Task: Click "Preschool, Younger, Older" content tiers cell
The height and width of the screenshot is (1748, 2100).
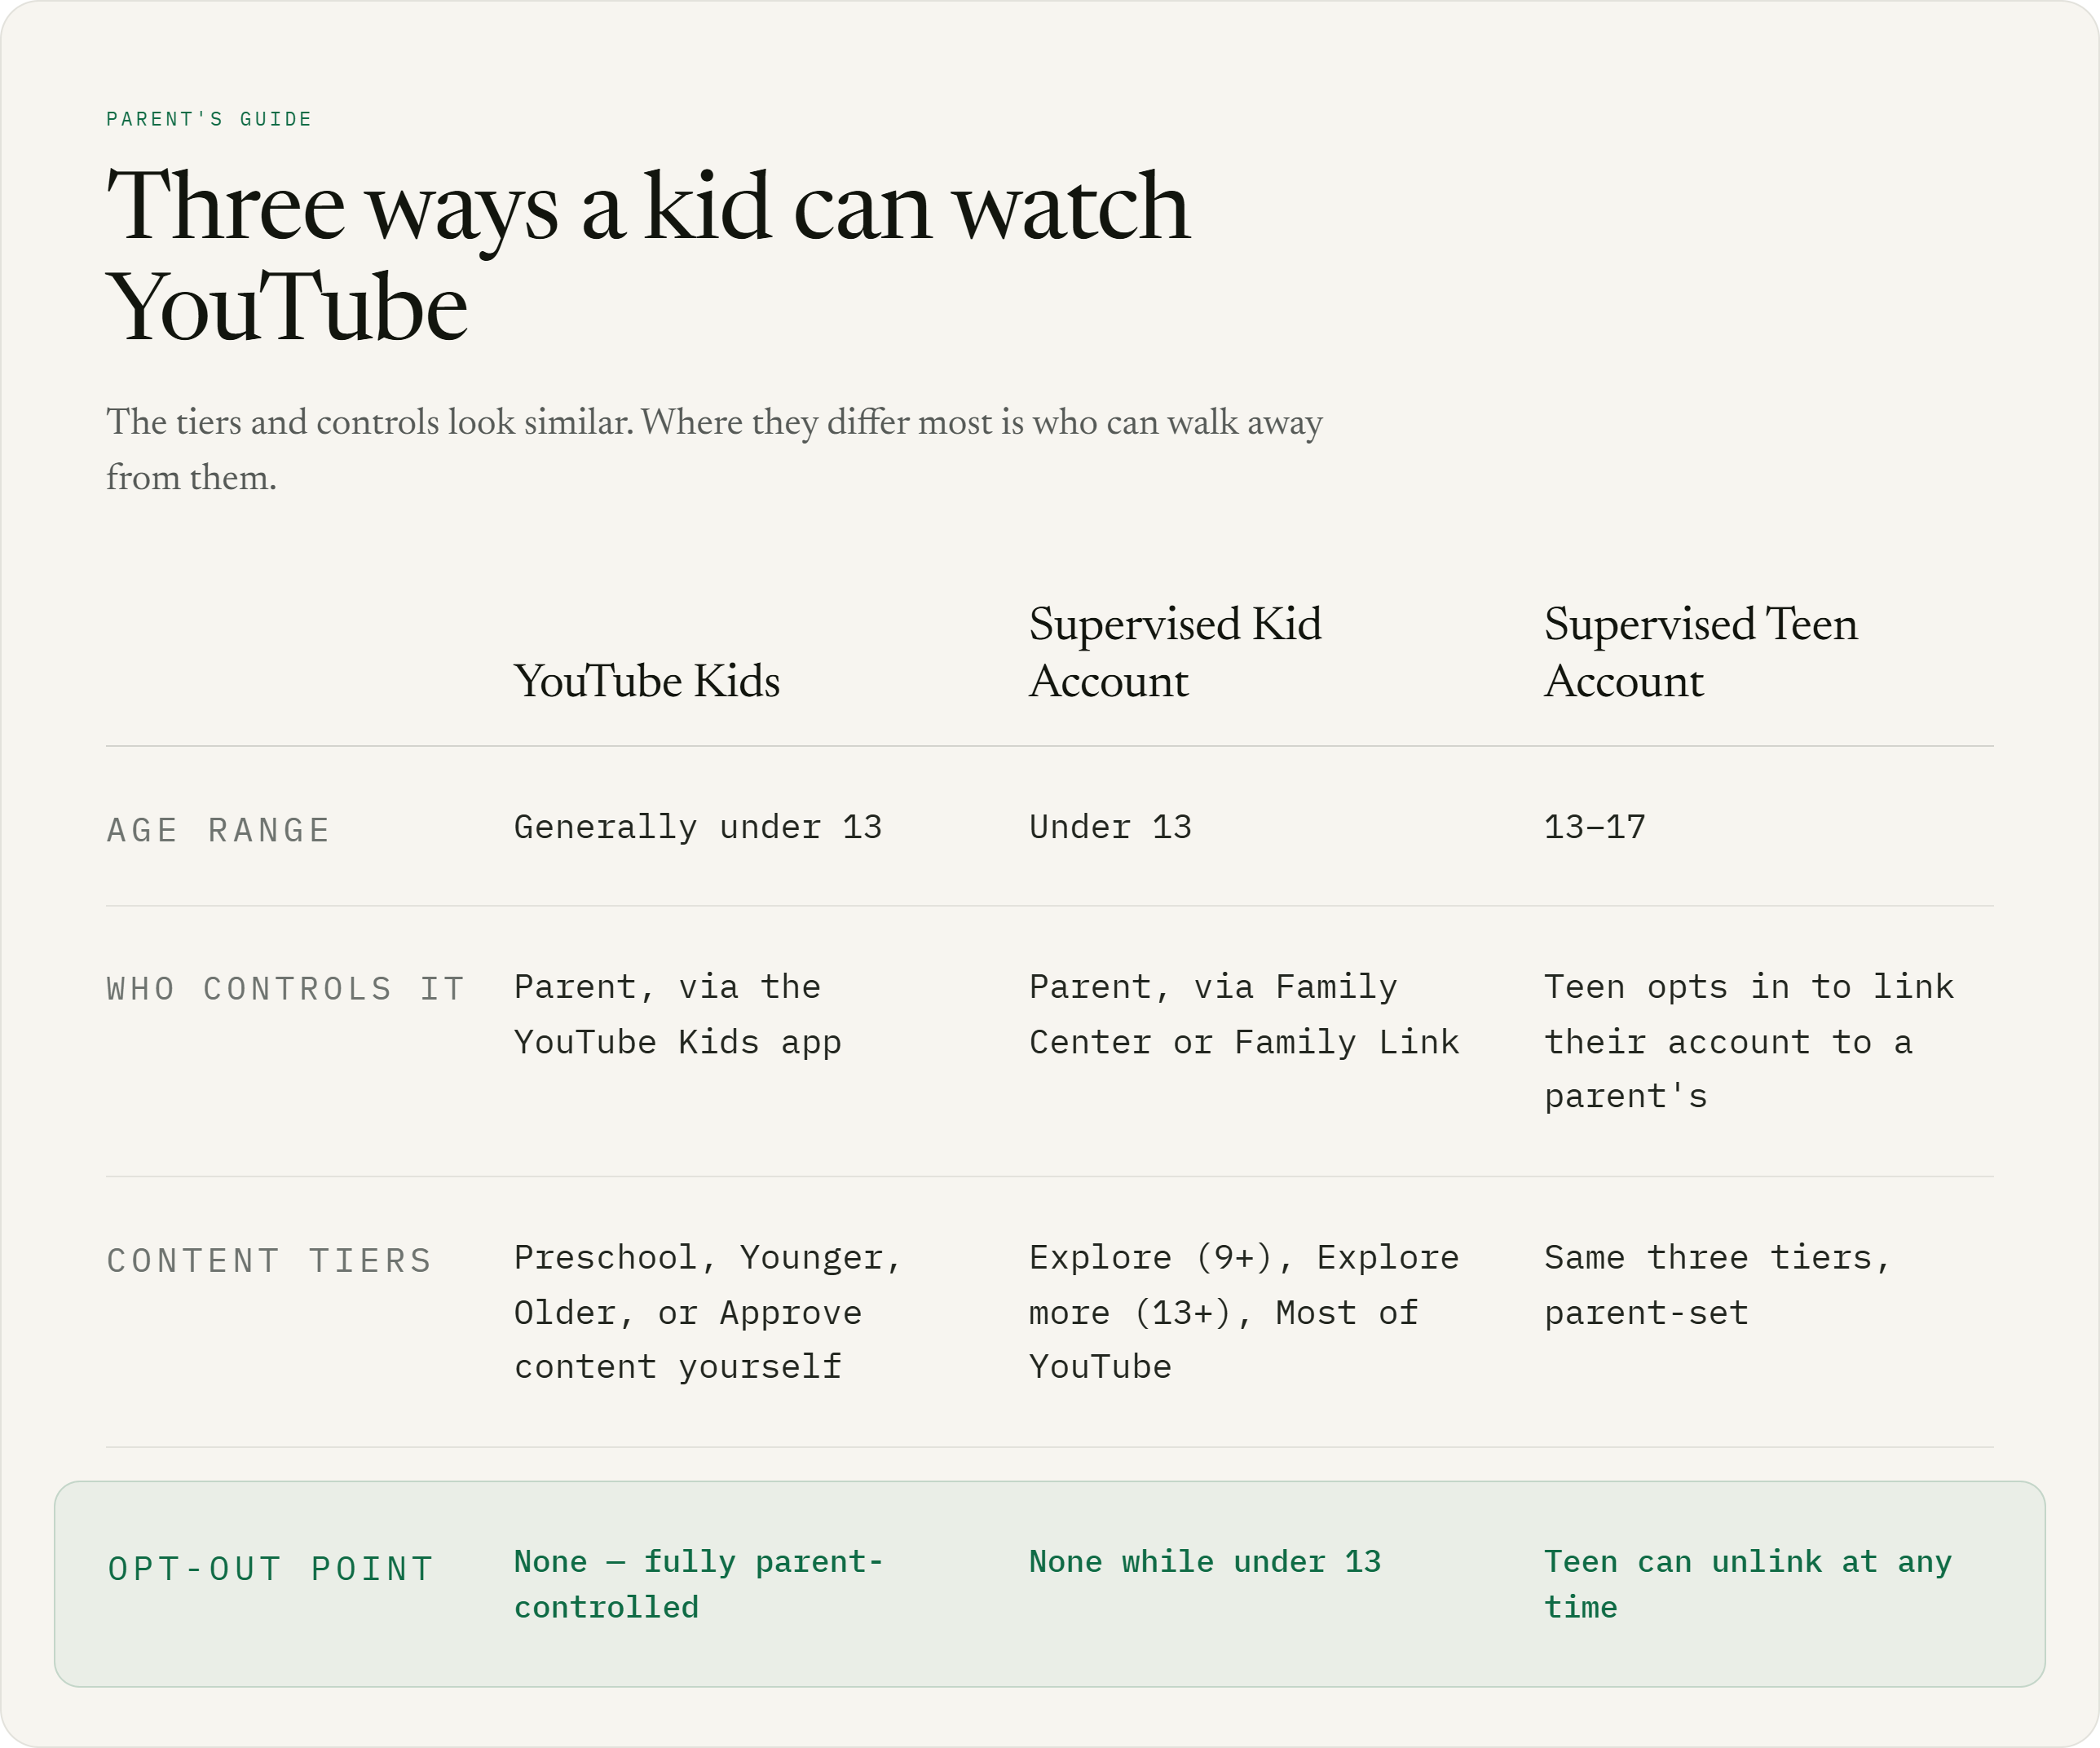Action: coord(707,1312)
